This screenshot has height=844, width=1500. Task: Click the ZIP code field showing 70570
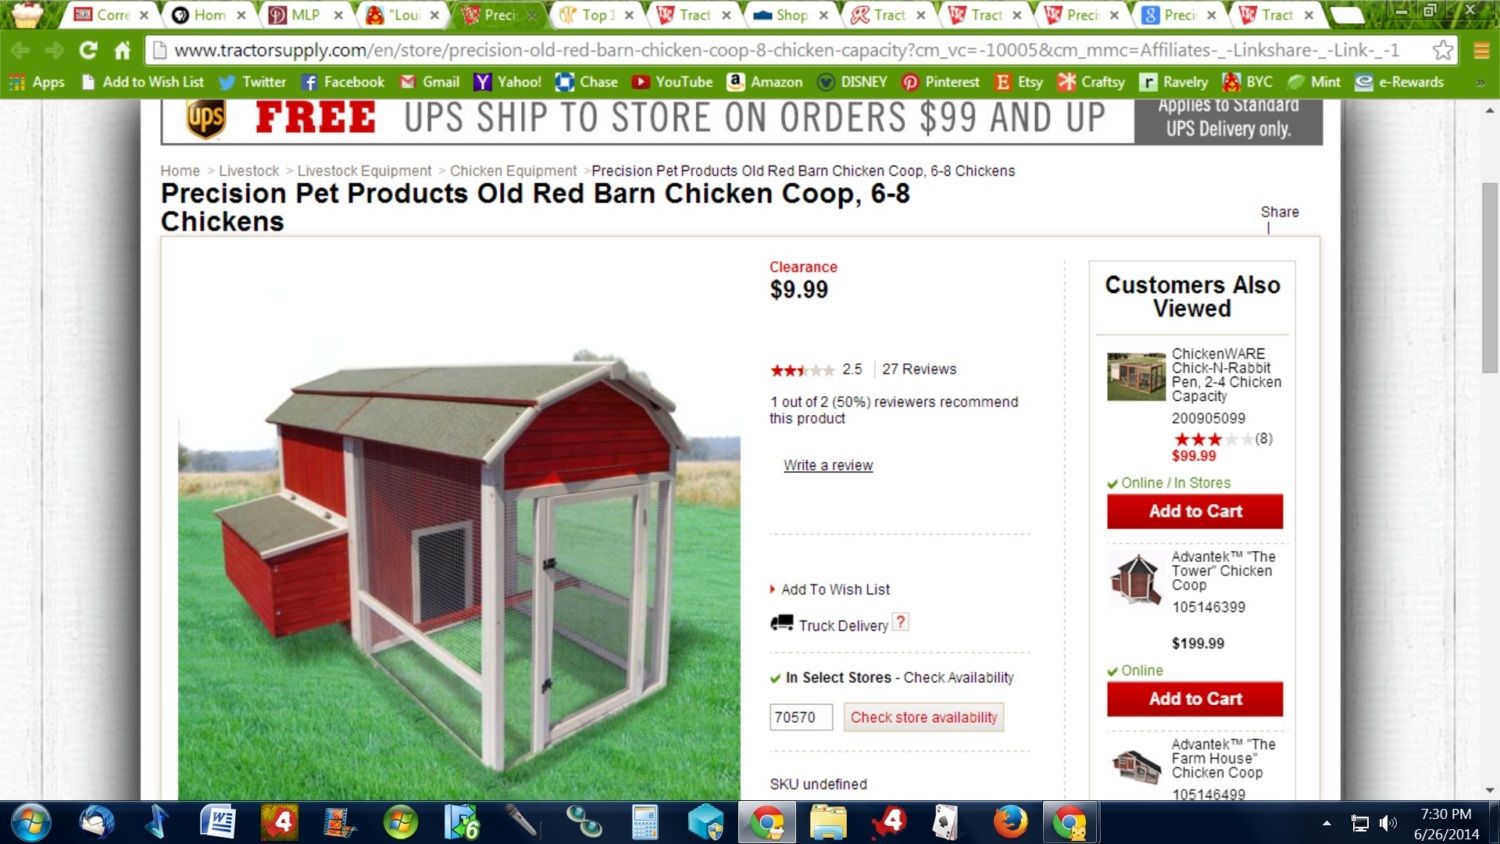click(x=801, y=717)
